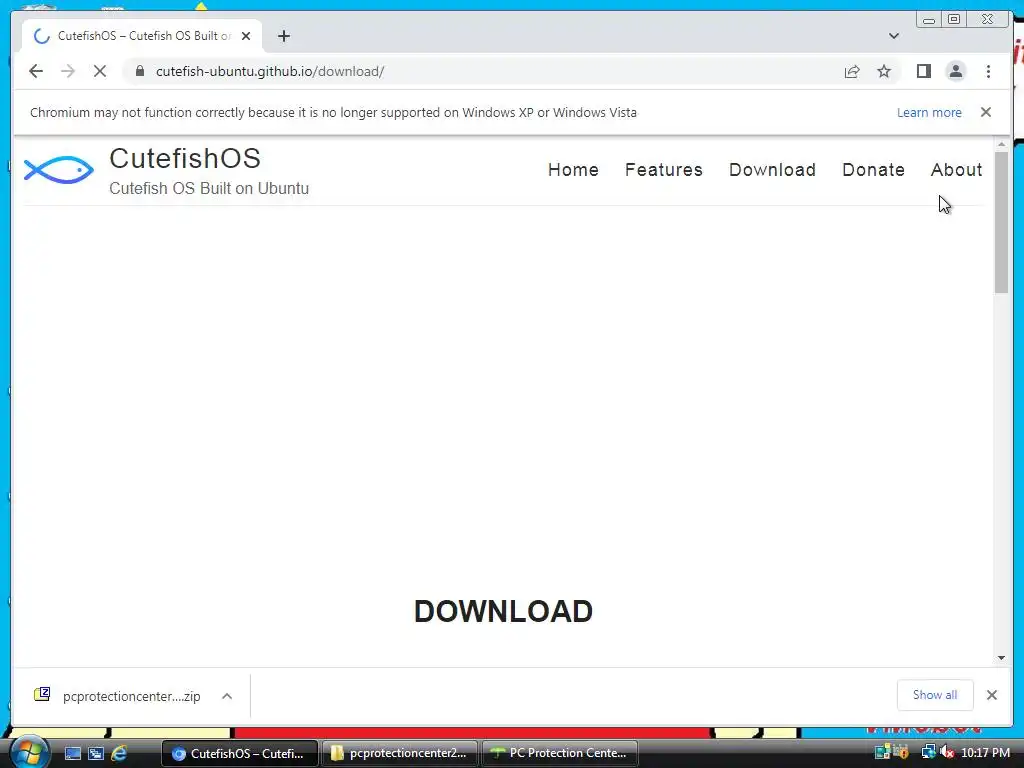Click the forward navigation arrow
Viewport: 1024px width, 768px height.
click(68, 71)
